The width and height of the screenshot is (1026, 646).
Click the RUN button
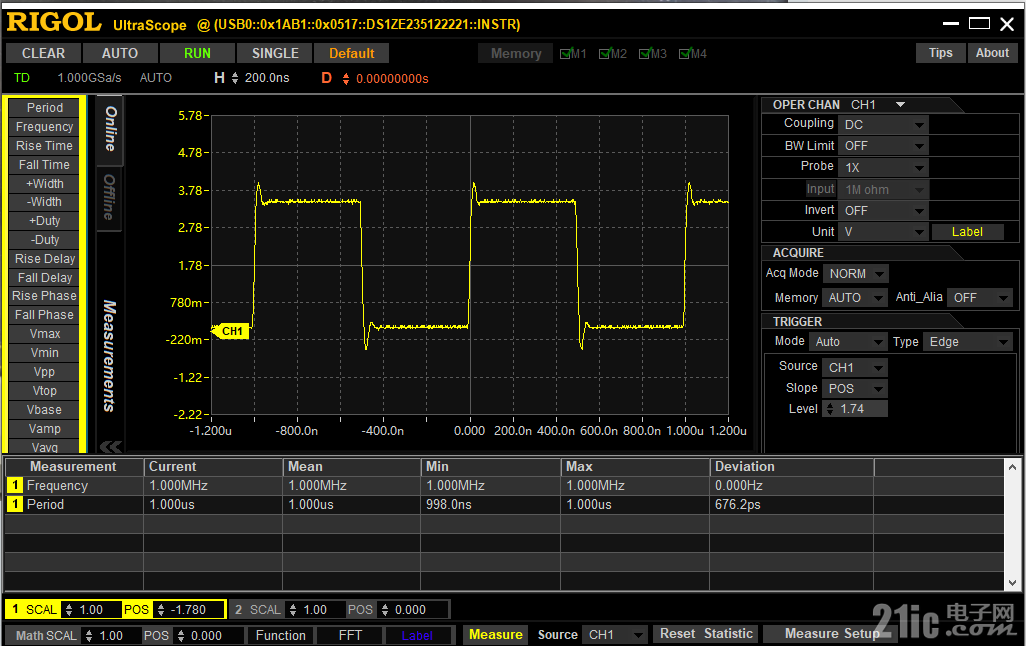(197, 54)
